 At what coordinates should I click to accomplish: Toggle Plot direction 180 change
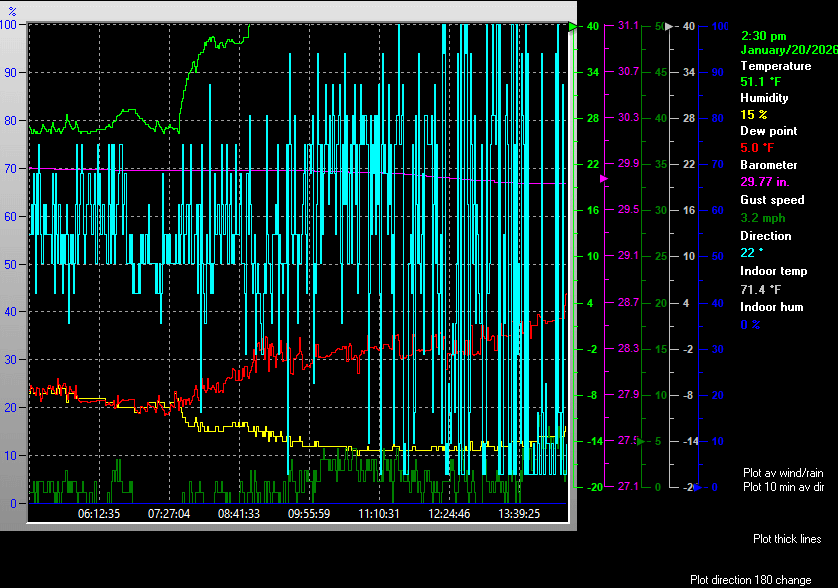[x=763, y=579]
